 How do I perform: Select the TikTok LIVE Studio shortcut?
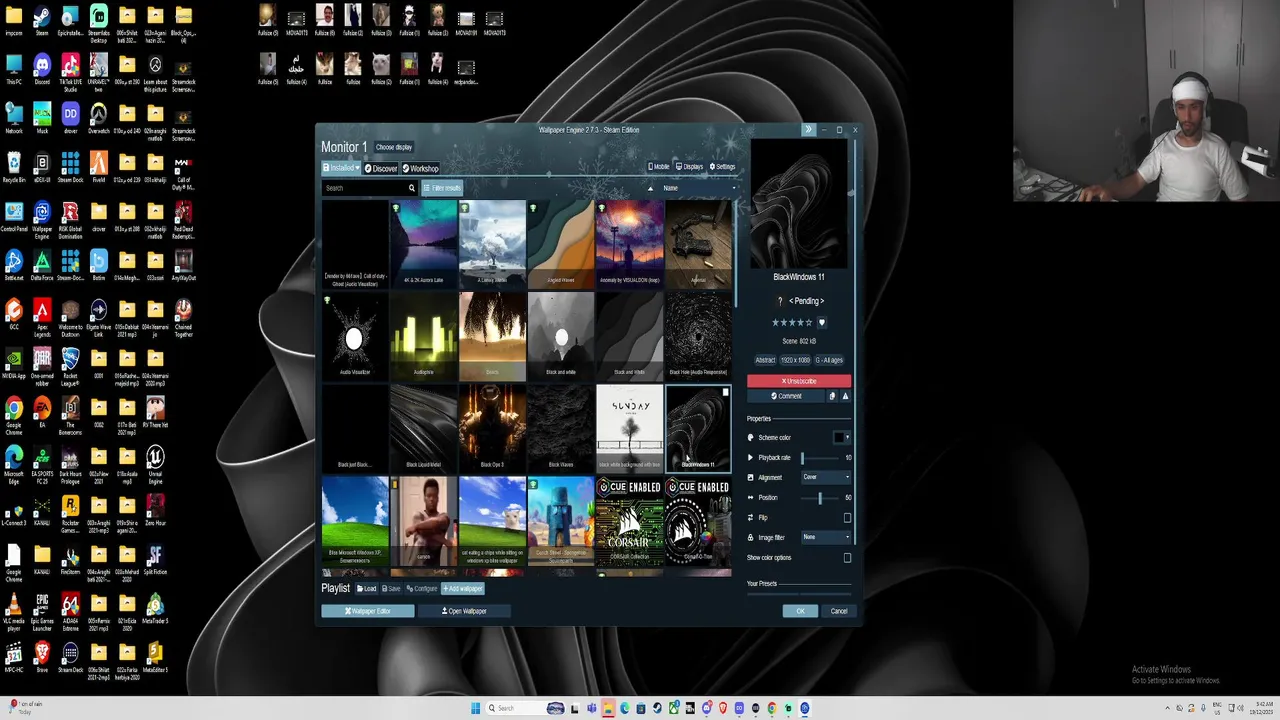pyautogui.click(x=70, y=72)
